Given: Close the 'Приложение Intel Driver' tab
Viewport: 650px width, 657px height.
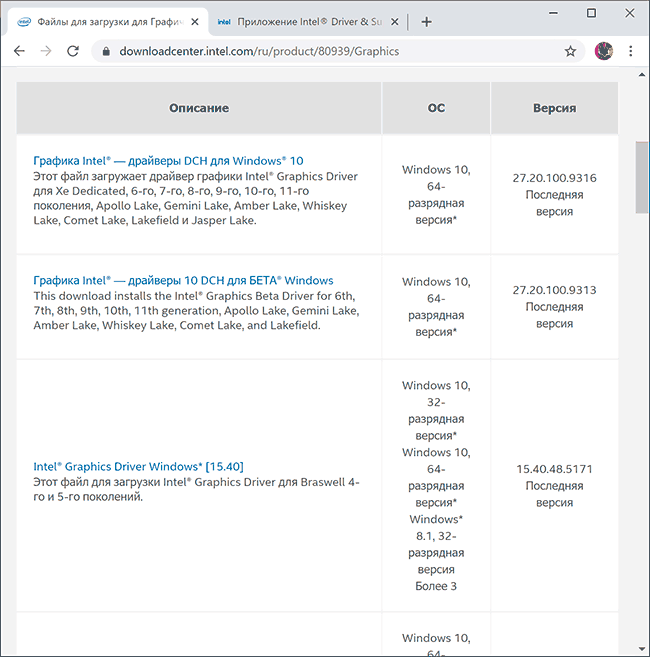Looking at the screenshot, I should click(395, 22).
